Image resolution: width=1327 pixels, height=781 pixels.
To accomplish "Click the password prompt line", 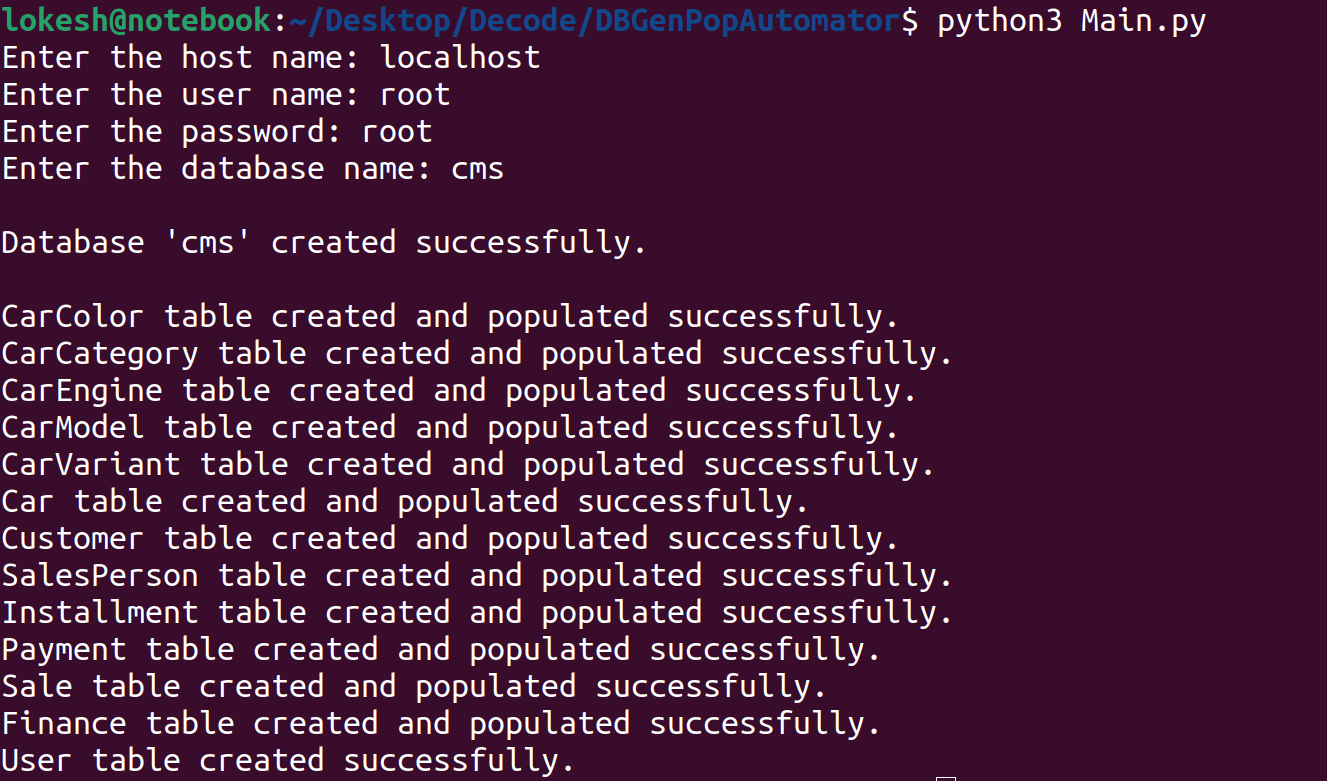I will 217,131.
